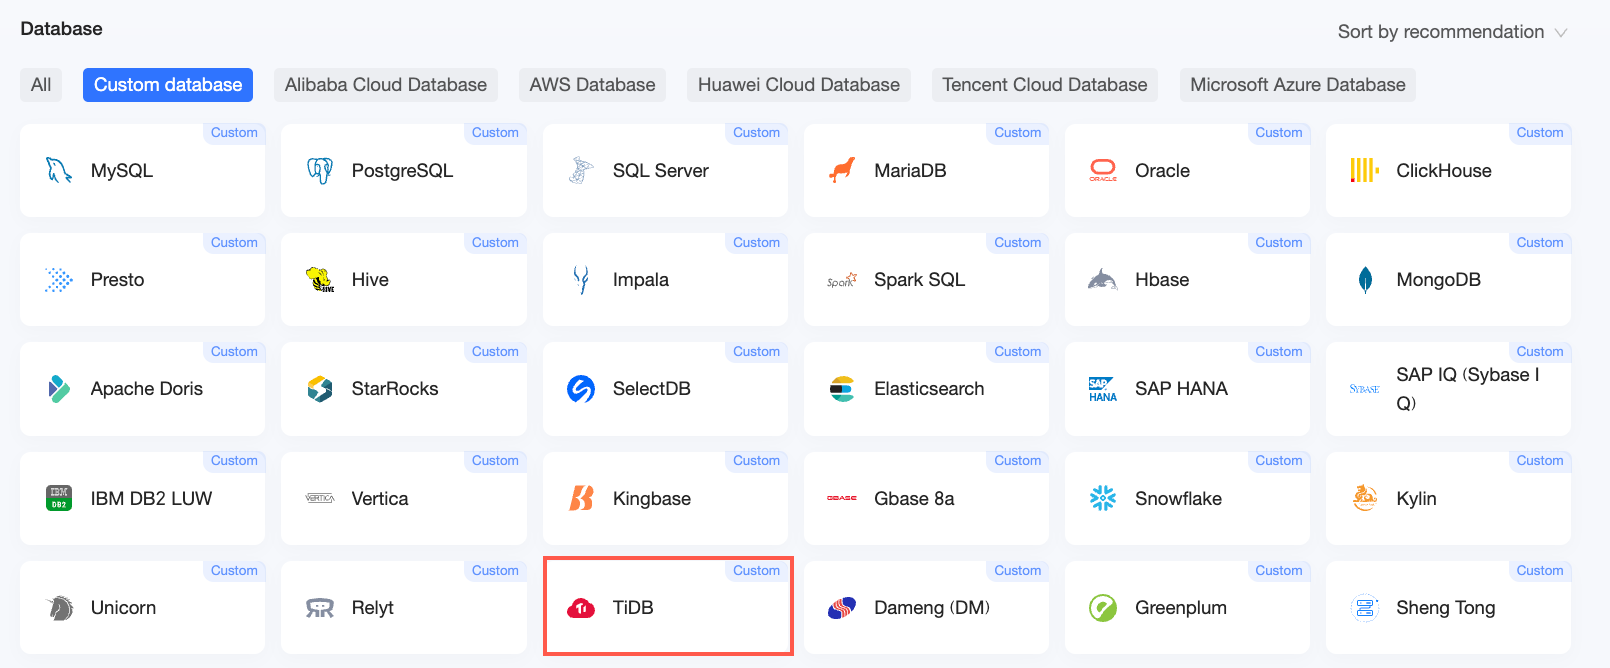The width and height of the screenshot is (1610, 668).
Task: Click the ClickHouse yellow bars icon
Action: [1365, 171]
